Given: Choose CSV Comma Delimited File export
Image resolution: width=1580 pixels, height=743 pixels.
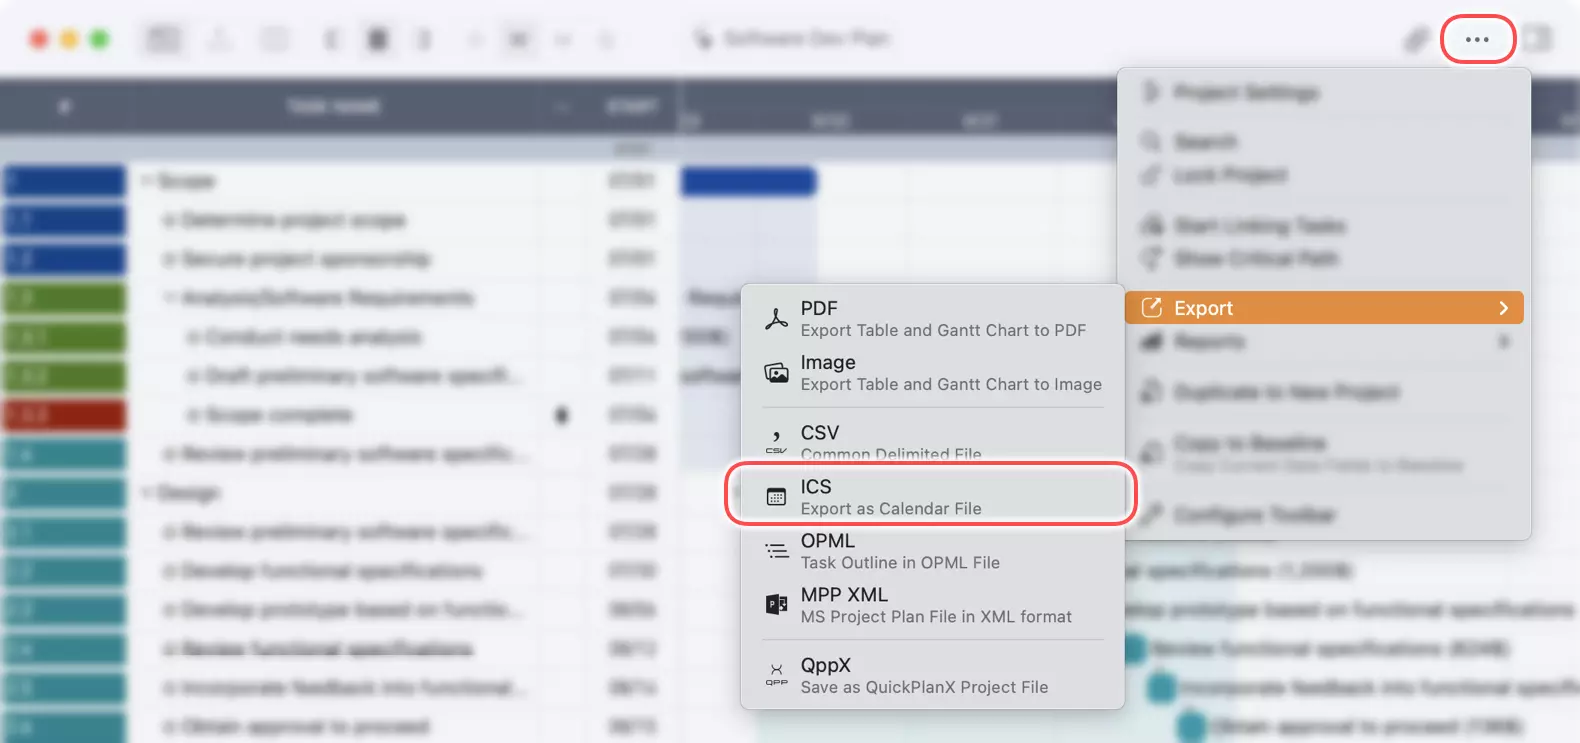Looking at the screenshot, I should [890, 441].
